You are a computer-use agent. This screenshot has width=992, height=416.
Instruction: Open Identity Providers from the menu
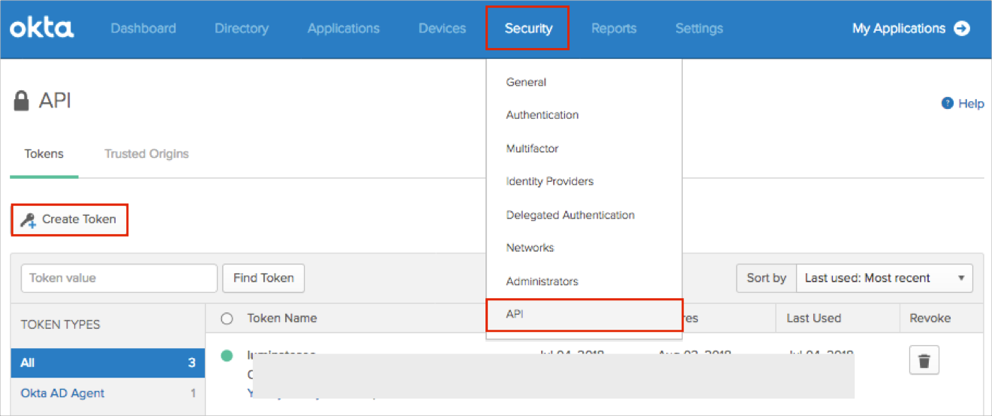[x=550, y=181]
